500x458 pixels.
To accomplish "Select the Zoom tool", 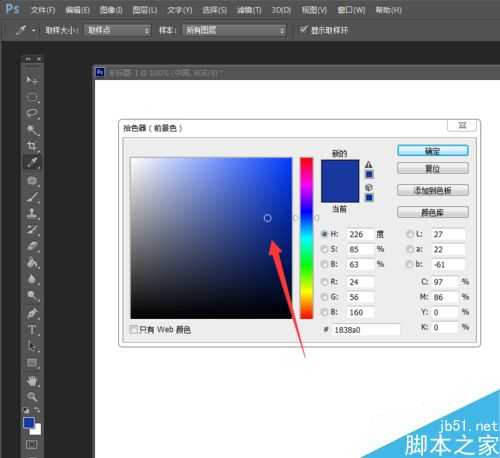I will (32, 397).
